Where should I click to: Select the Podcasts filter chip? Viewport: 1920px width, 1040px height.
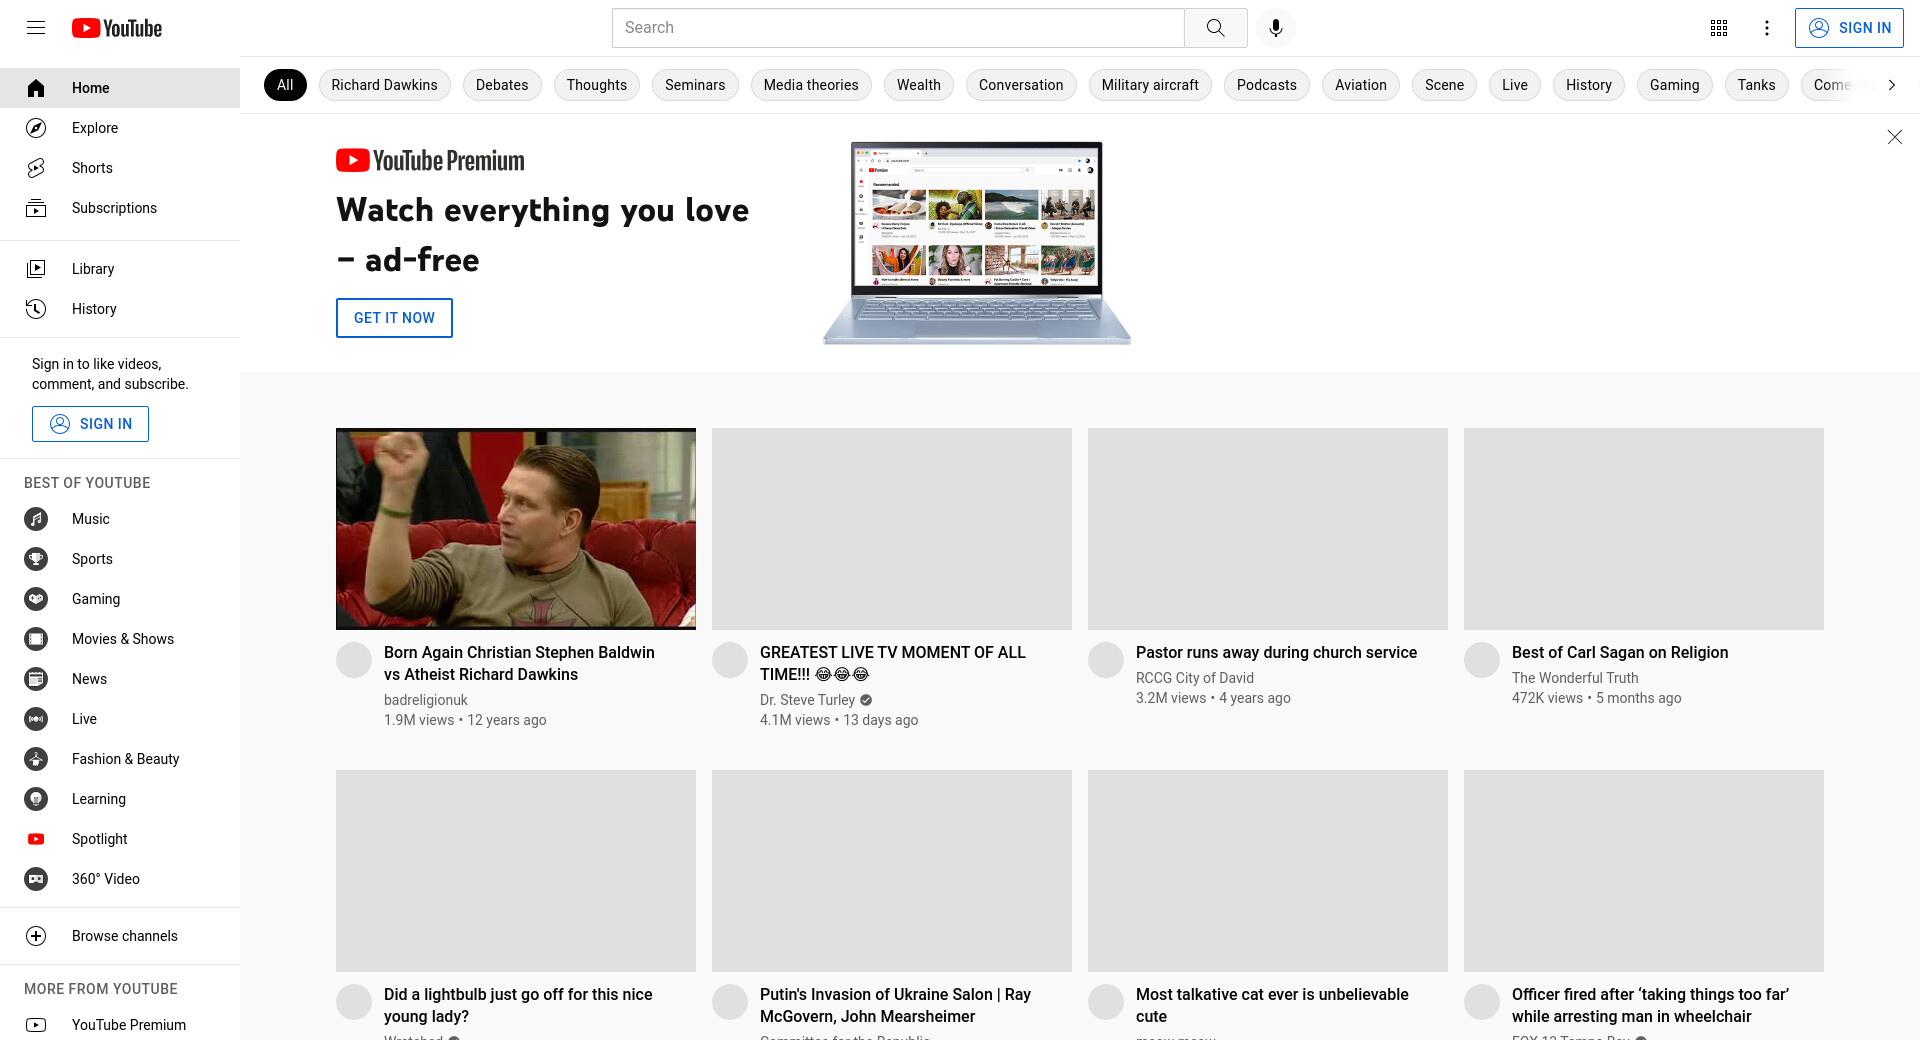[1267, 85]
